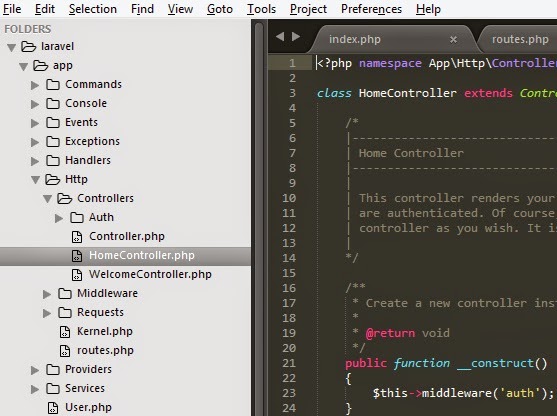The image size is (557, 416).
Task: Open the Goto menu
Action: (x=220, y=9)
